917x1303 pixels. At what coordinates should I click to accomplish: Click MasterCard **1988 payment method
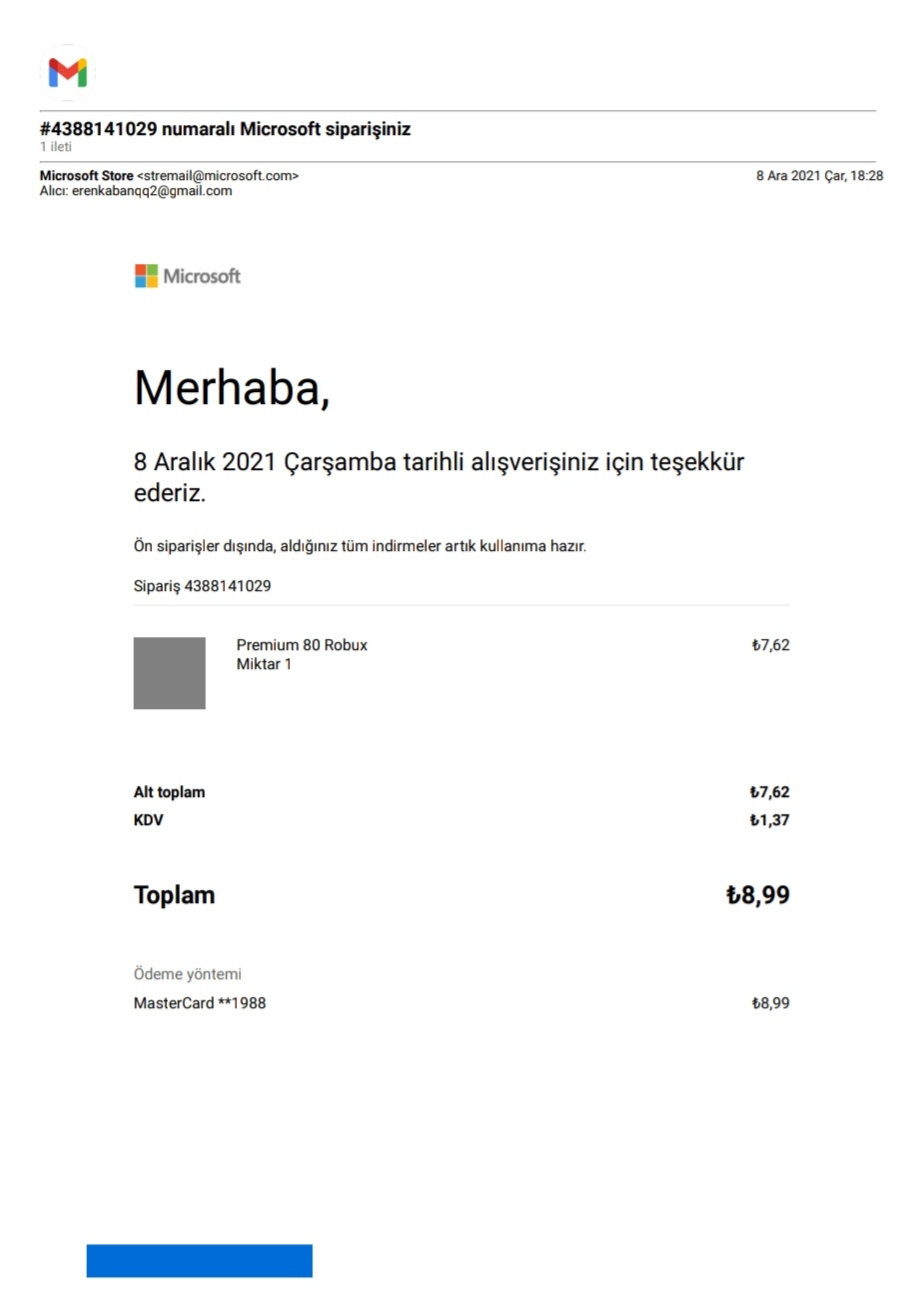tap(200, 1003)
